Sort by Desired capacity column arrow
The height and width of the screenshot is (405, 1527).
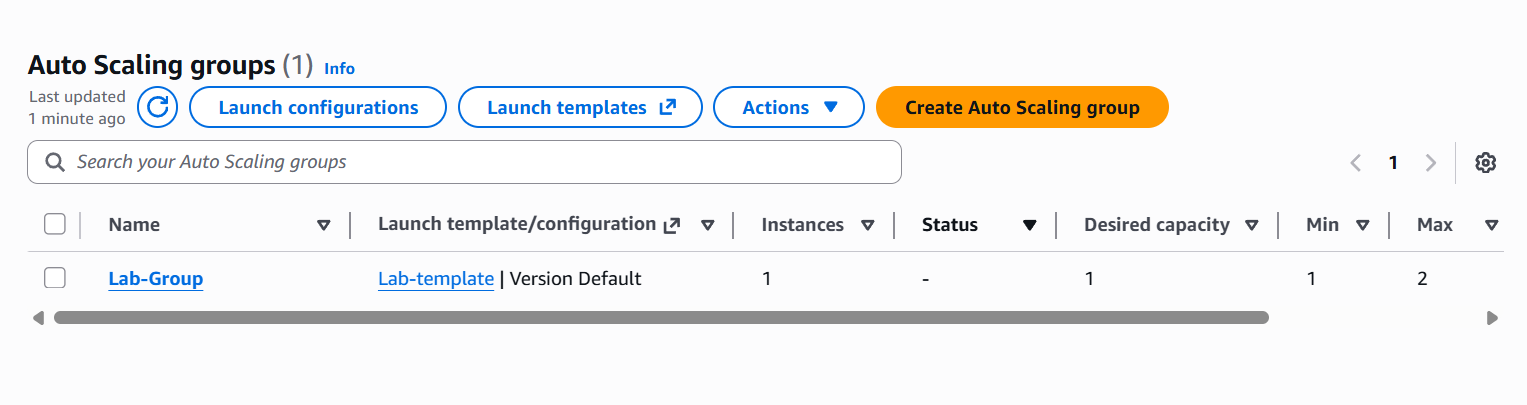(1251, 225)
